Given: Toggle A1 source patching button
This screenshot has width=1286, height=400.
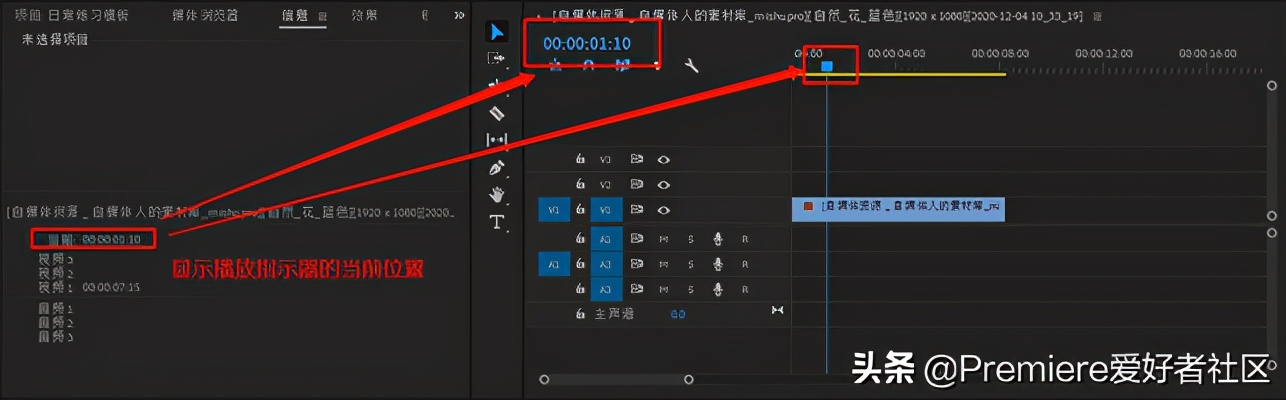Looking at the screenshot, I should [553, 264].
